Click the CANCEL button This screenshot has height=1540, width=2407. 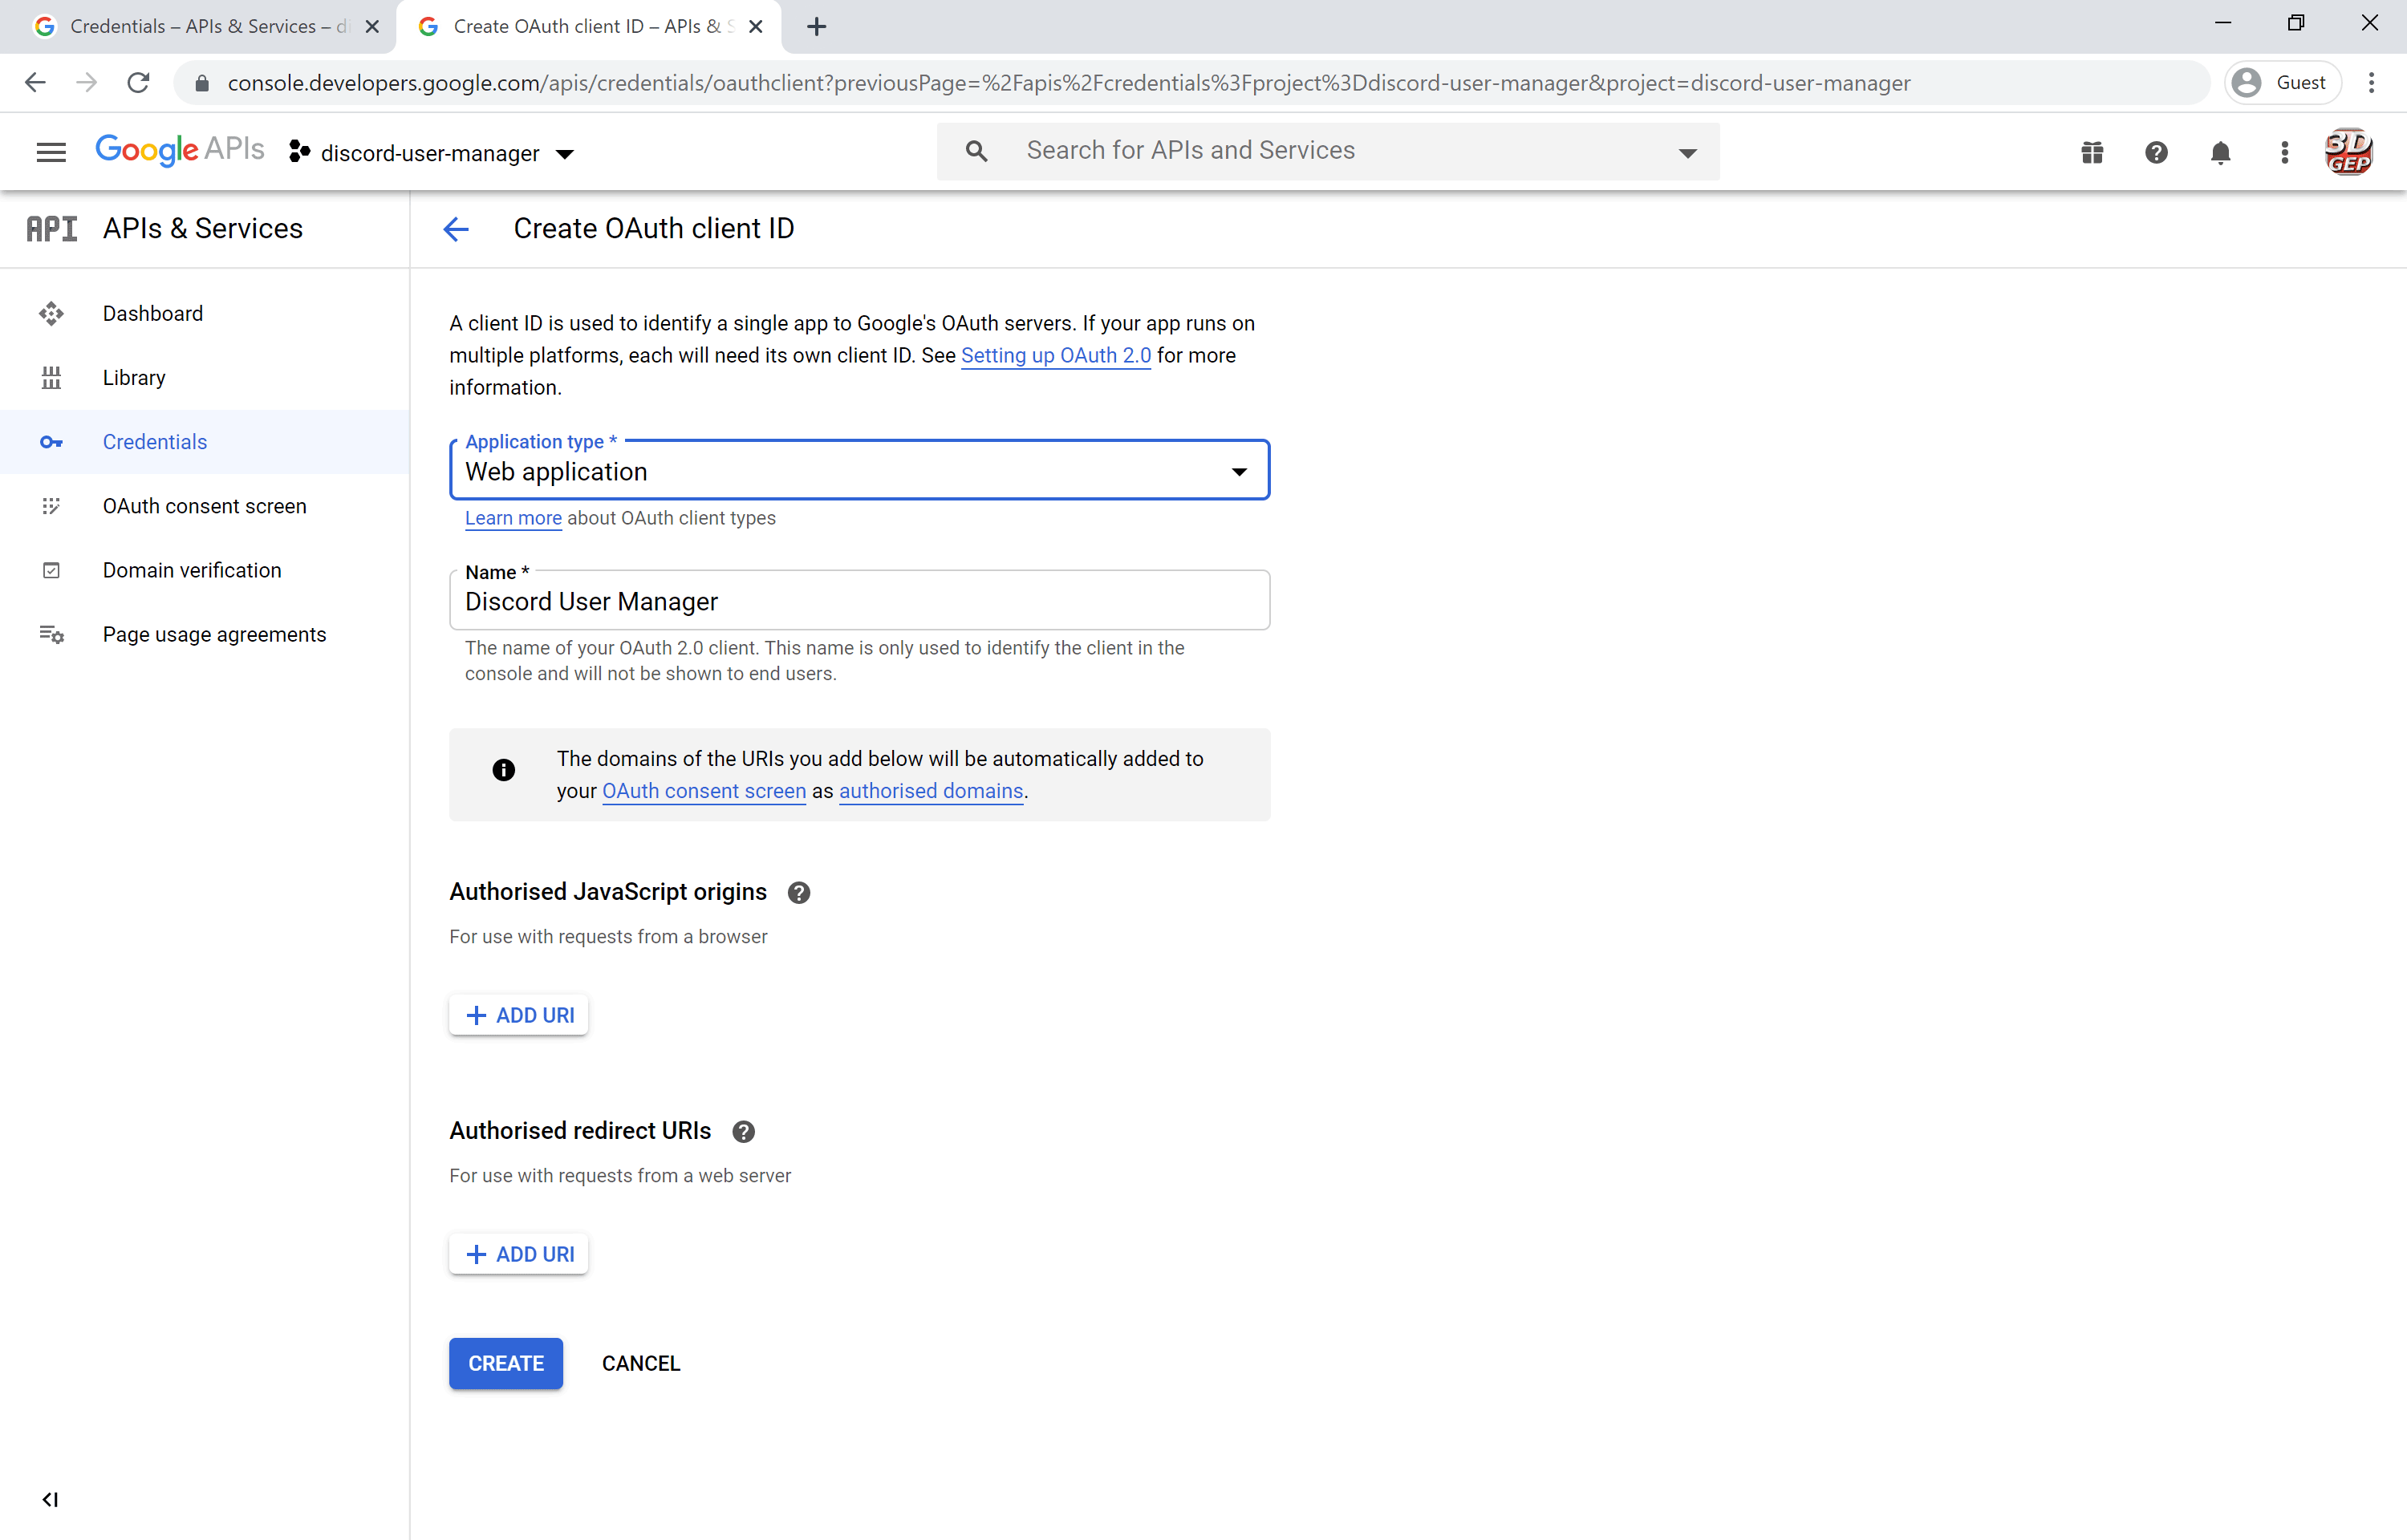(640, 1363)
